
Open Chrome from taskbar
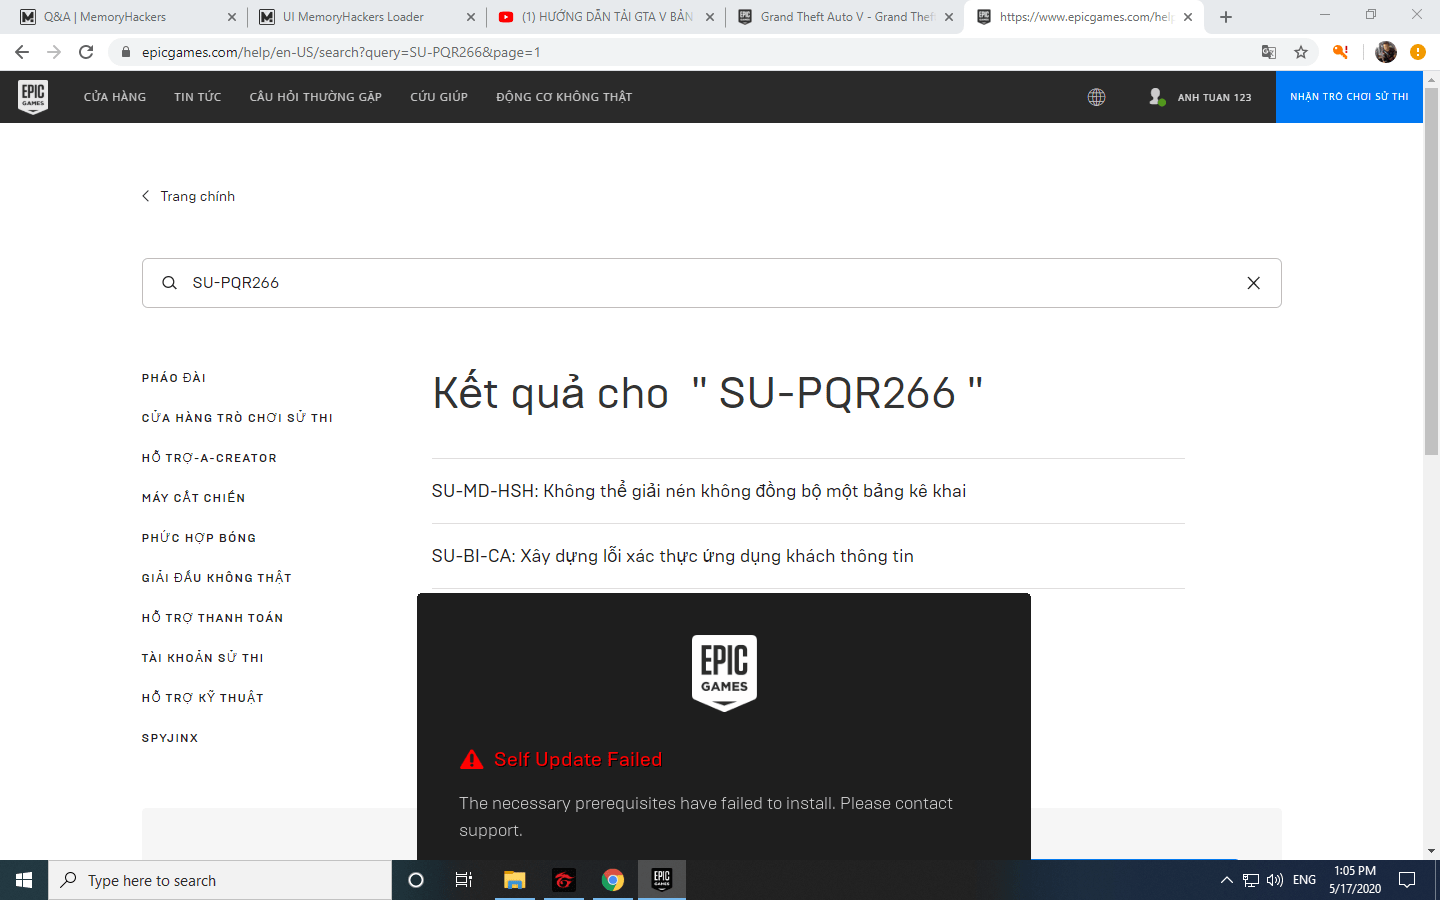click(x=613, y=880)
